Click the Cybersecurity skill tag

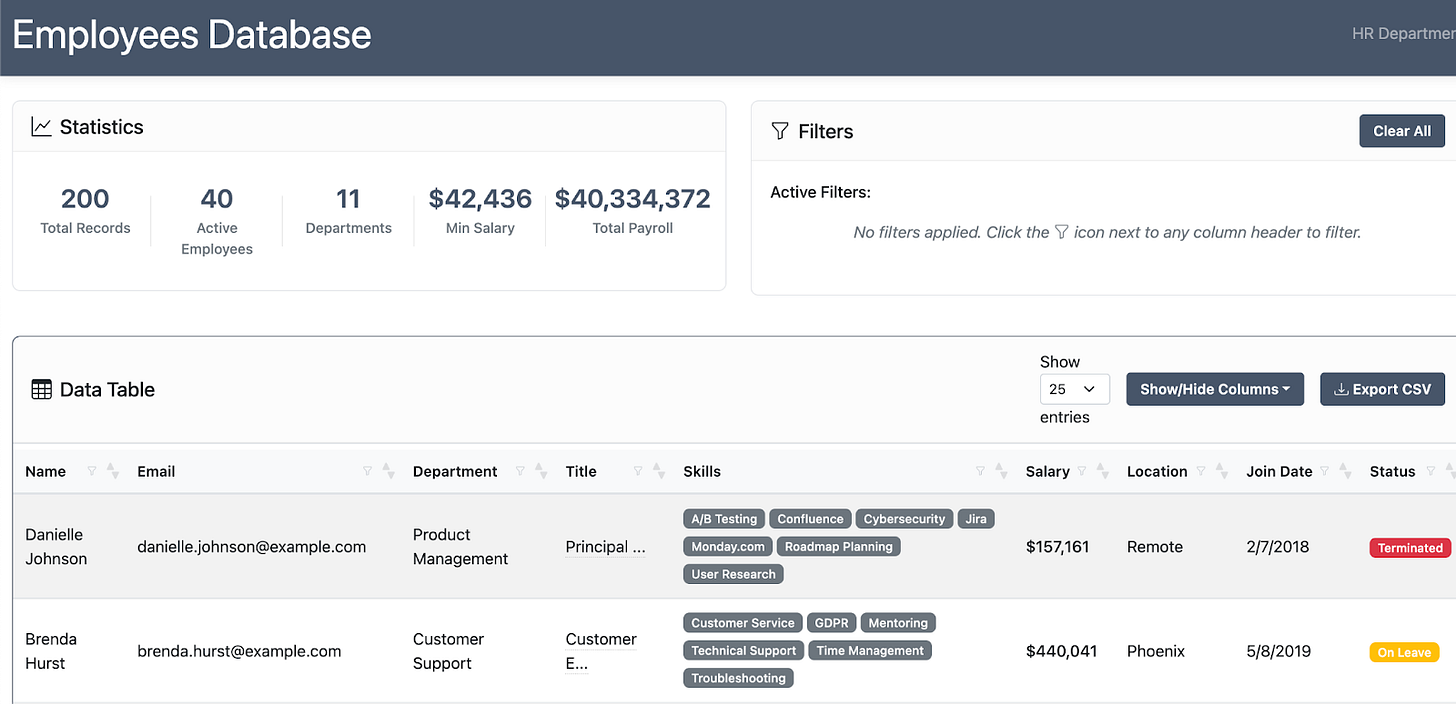coord(904,519)
